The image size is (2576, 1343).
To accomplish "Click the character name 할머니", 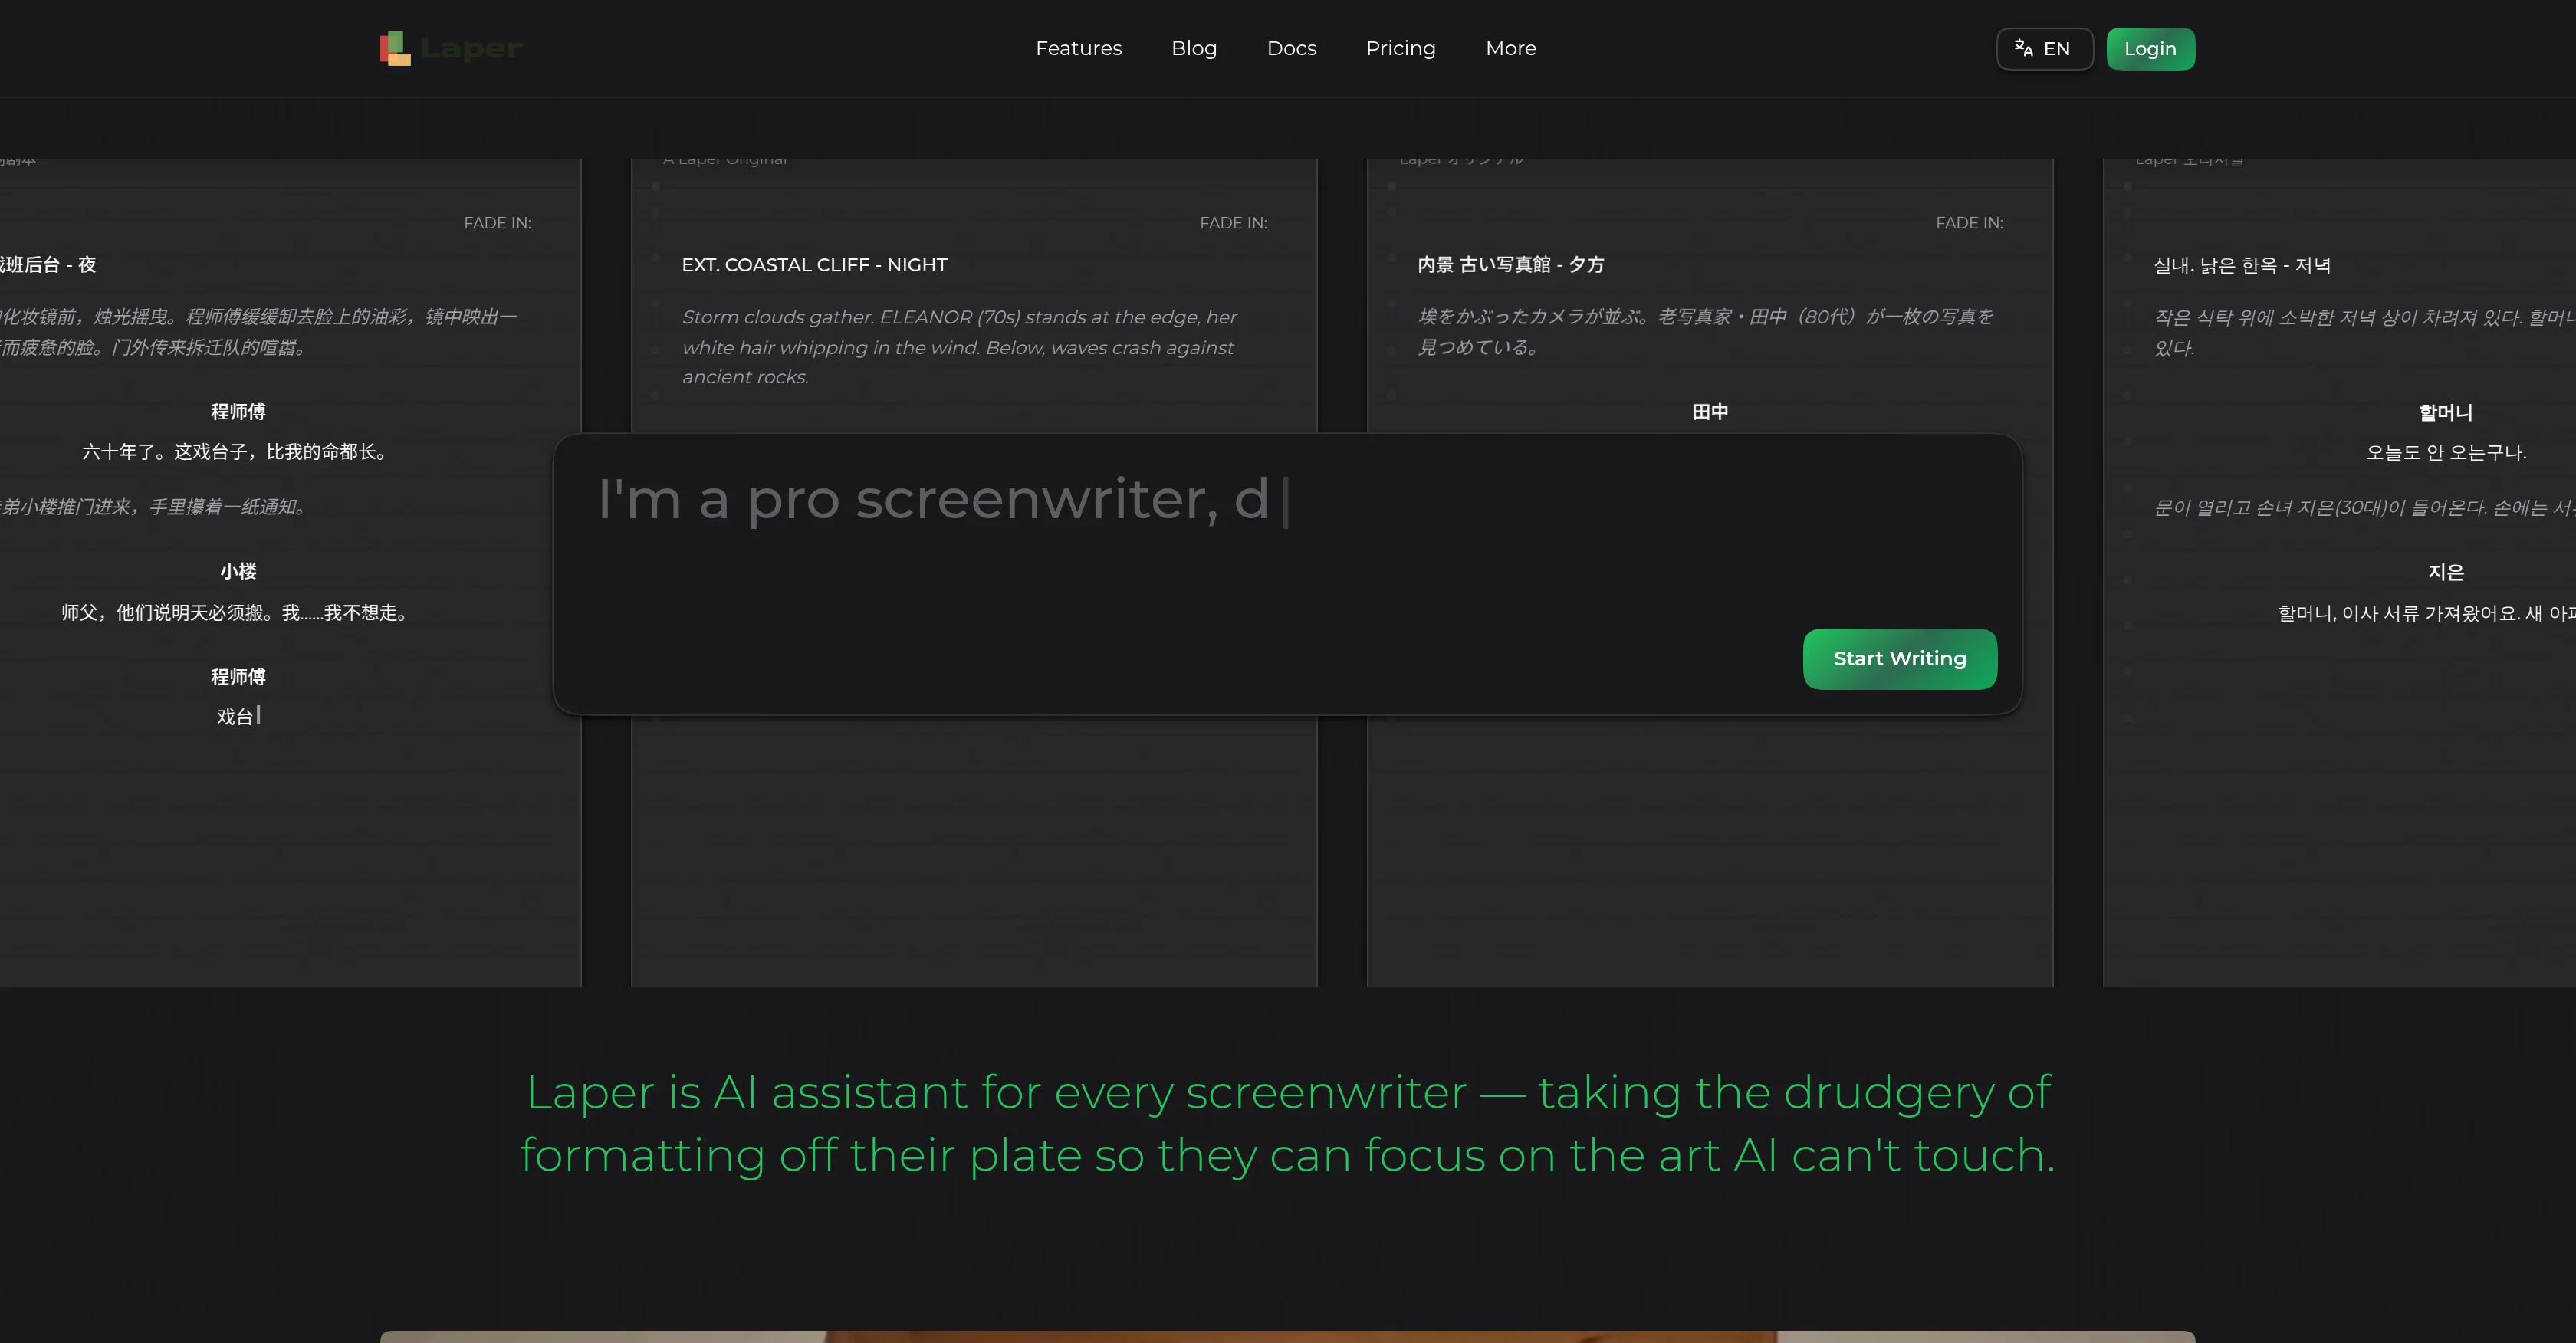I will (2445, 412).
